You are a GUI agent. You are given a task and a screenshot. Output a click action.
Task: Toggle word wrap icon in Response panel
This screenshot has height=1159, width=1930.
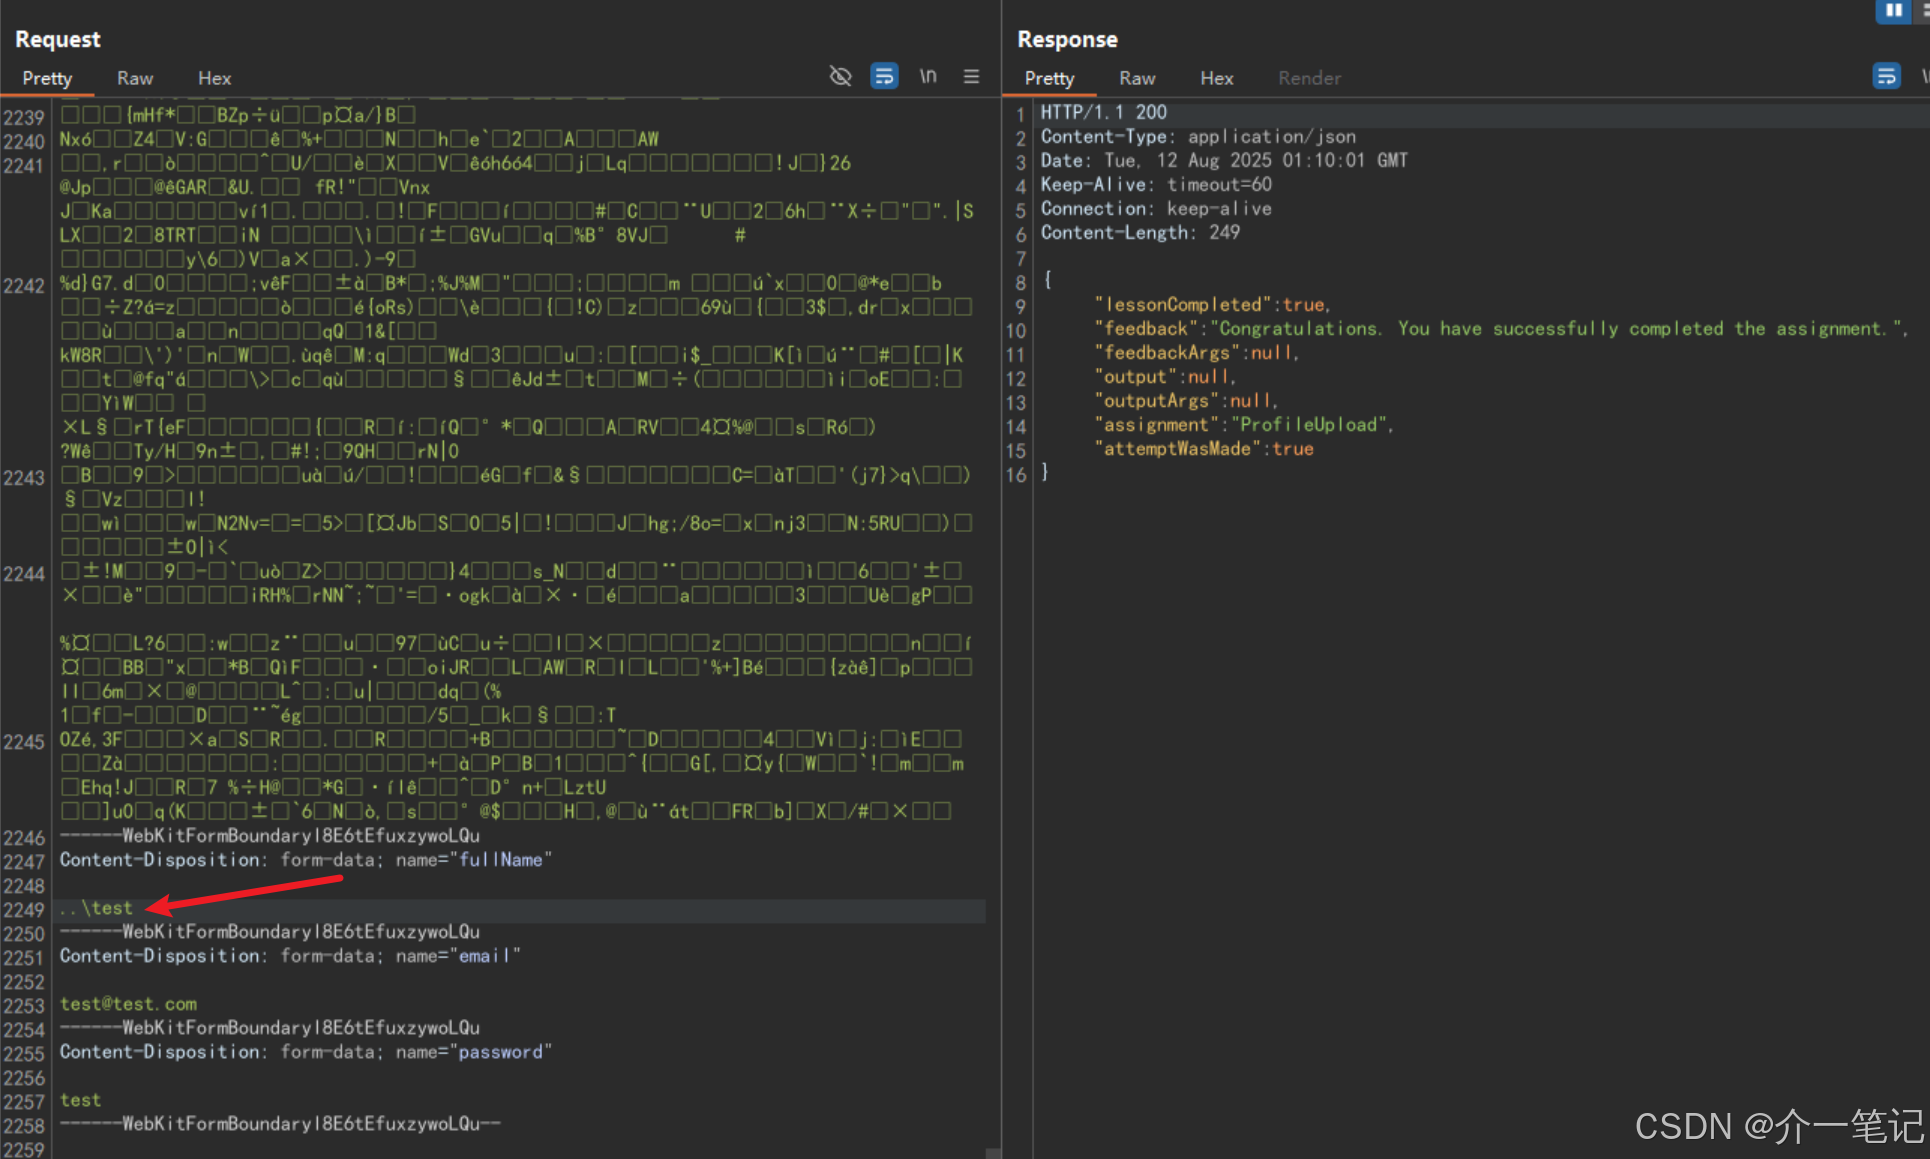1886,76
